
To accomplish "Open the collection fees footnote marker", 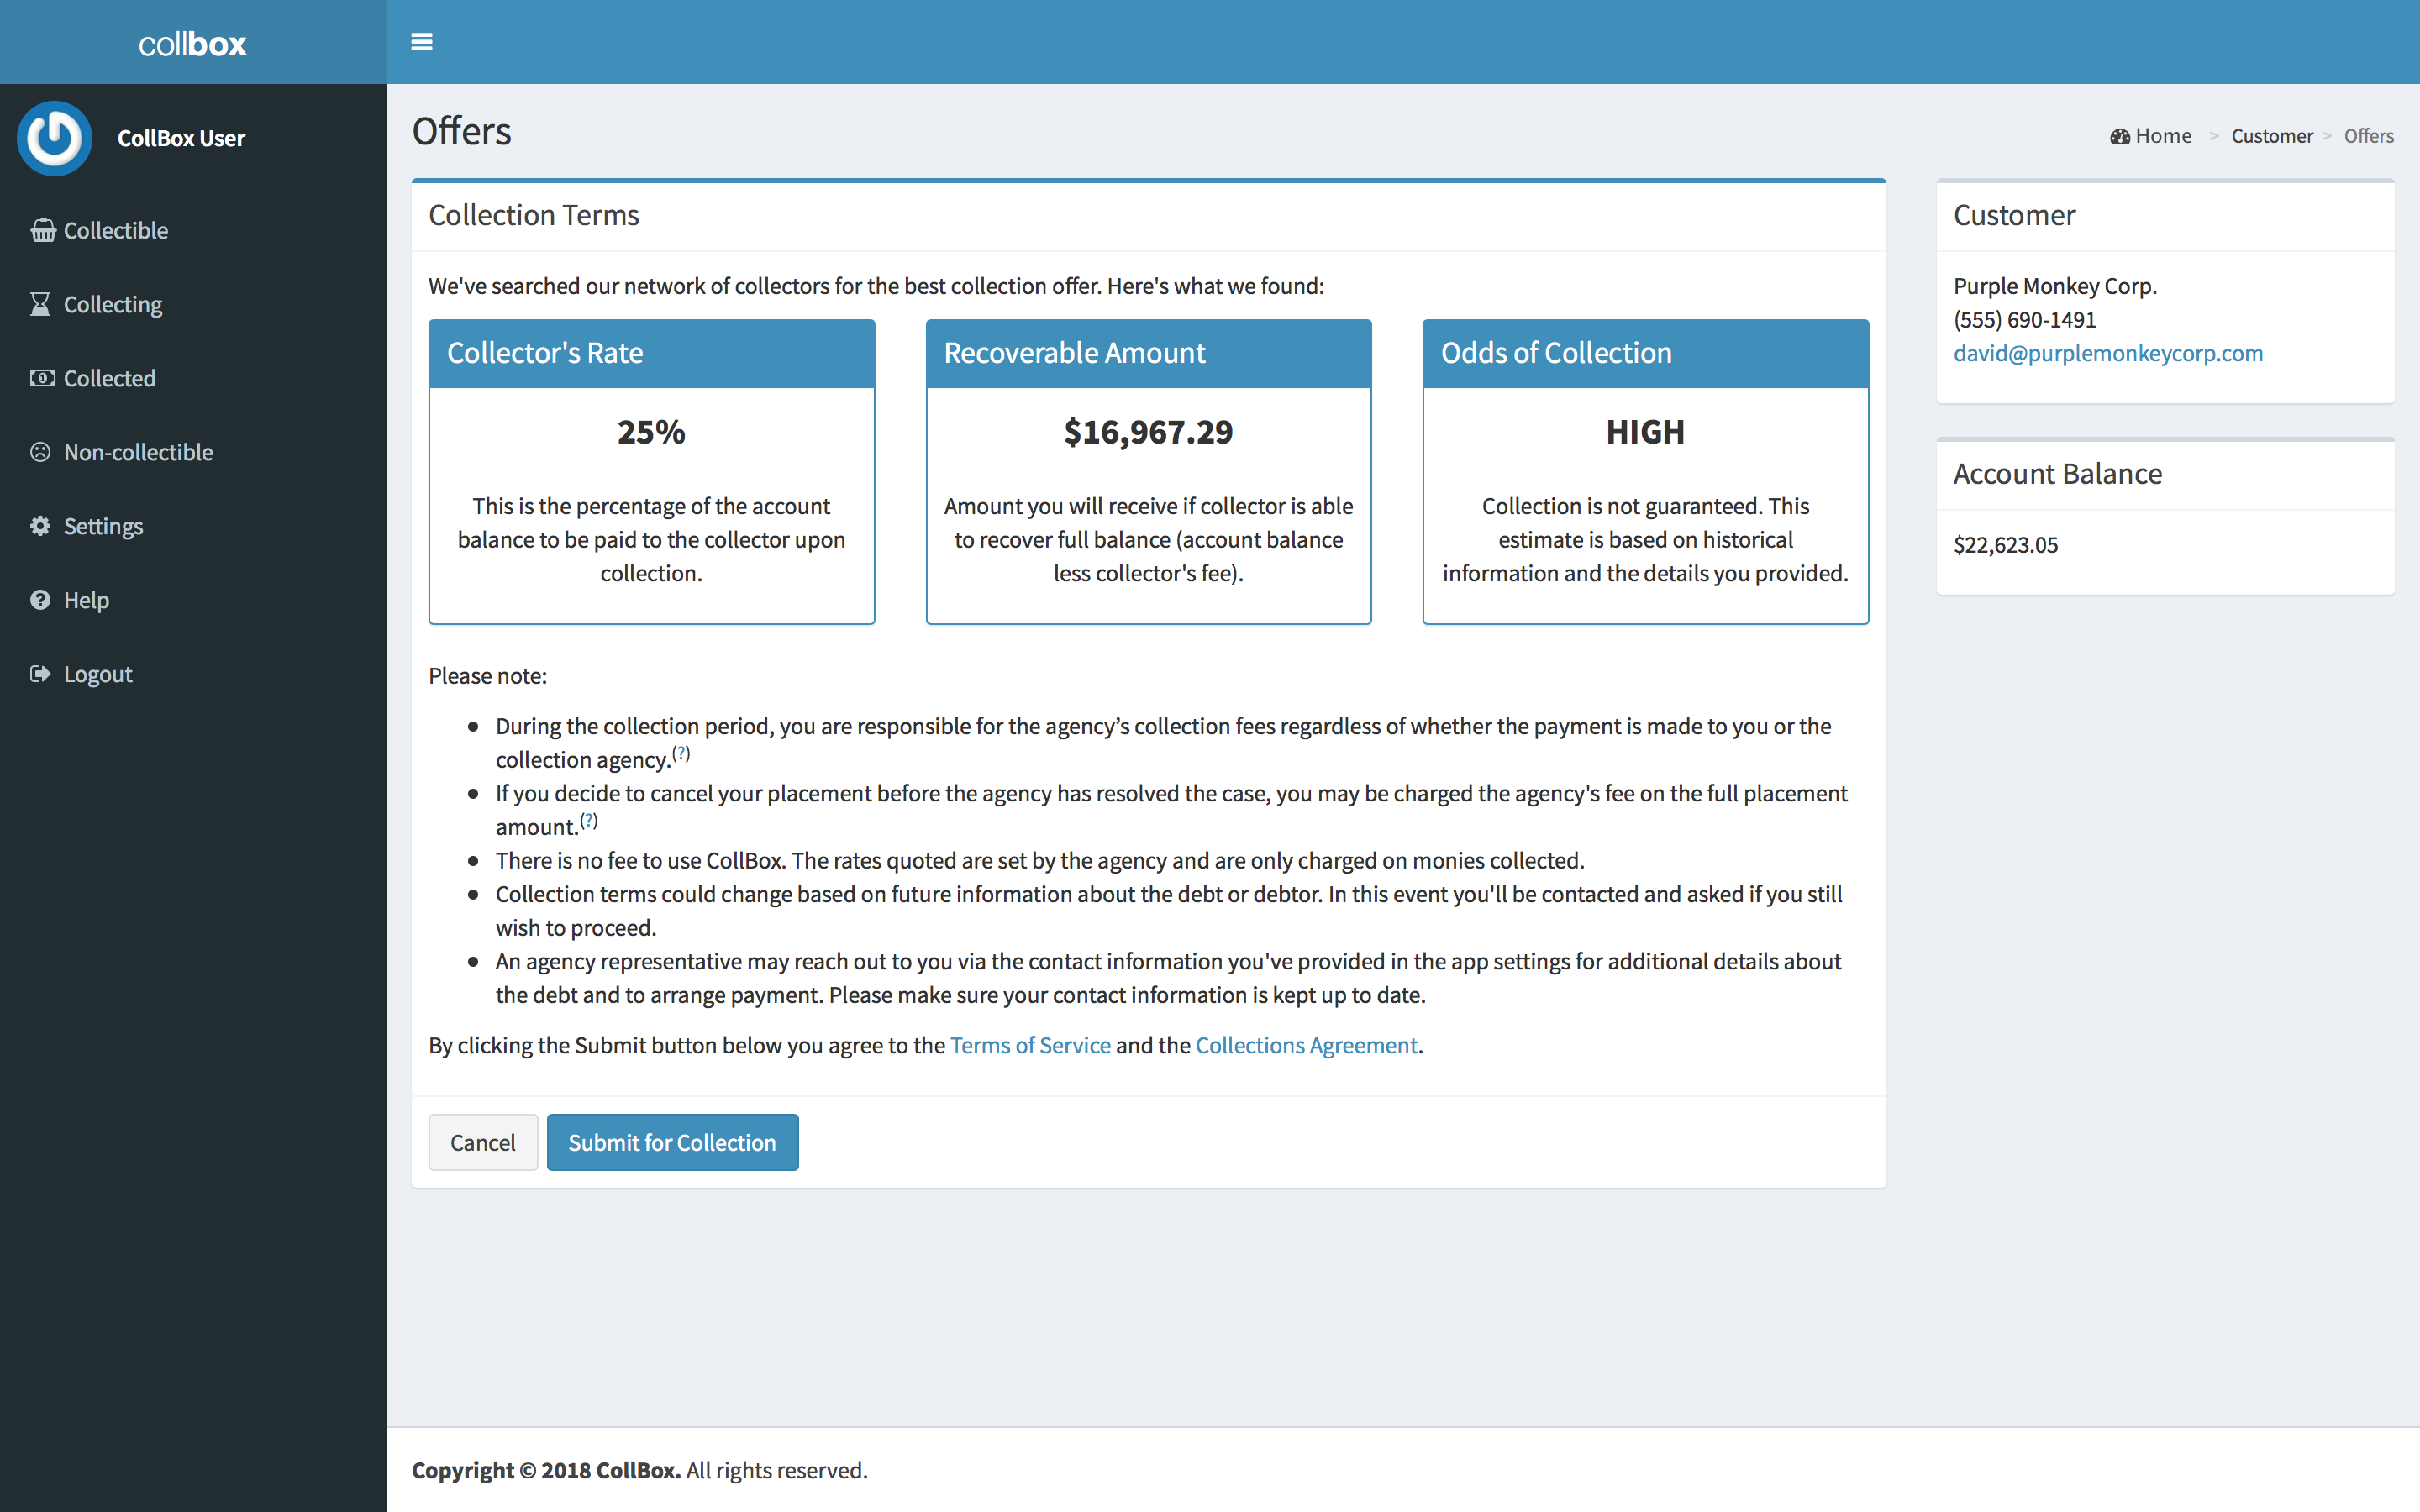I will 681,754.
